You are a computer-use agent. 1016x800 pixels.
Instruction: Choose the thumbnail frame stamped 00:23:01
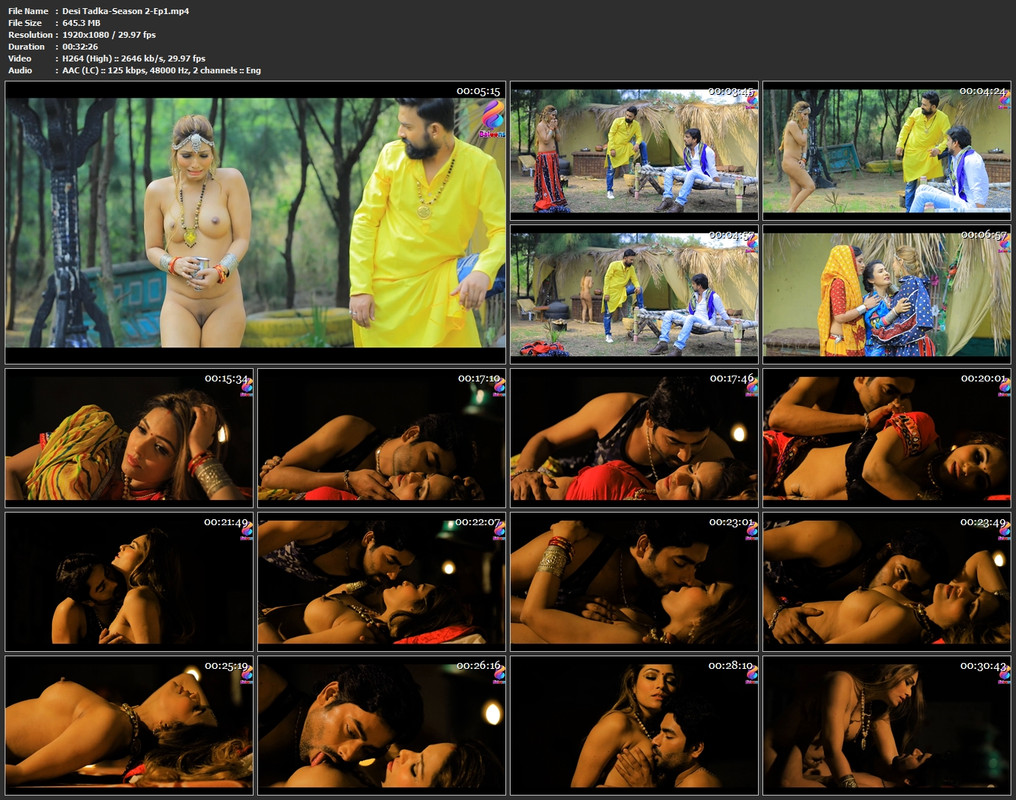coord(634,582)
